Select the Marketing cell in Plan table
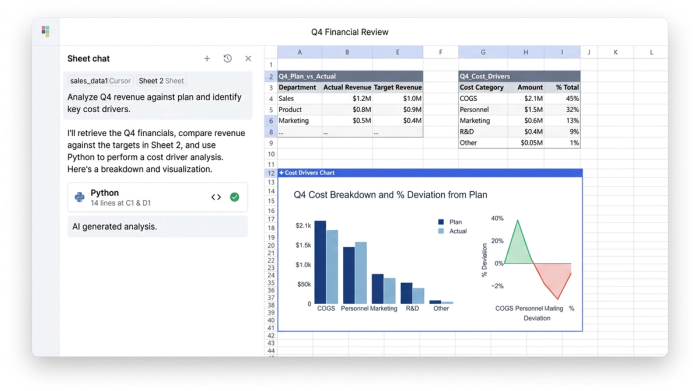Image resolution: width=700 pixels, height=391 pixels. (300, 121)
